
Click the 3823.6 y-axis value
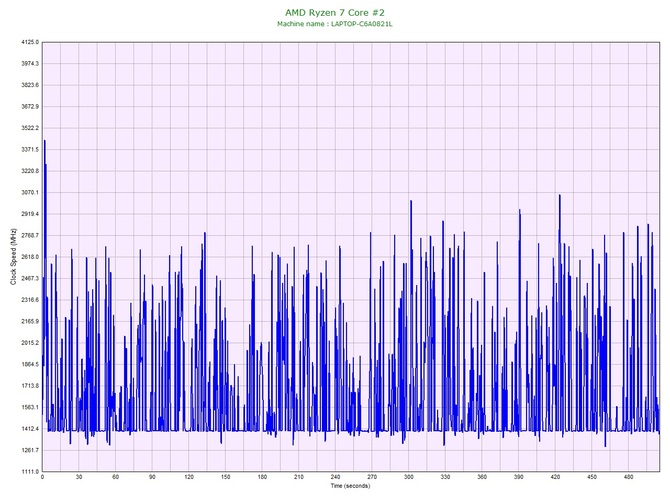[30, 85]
